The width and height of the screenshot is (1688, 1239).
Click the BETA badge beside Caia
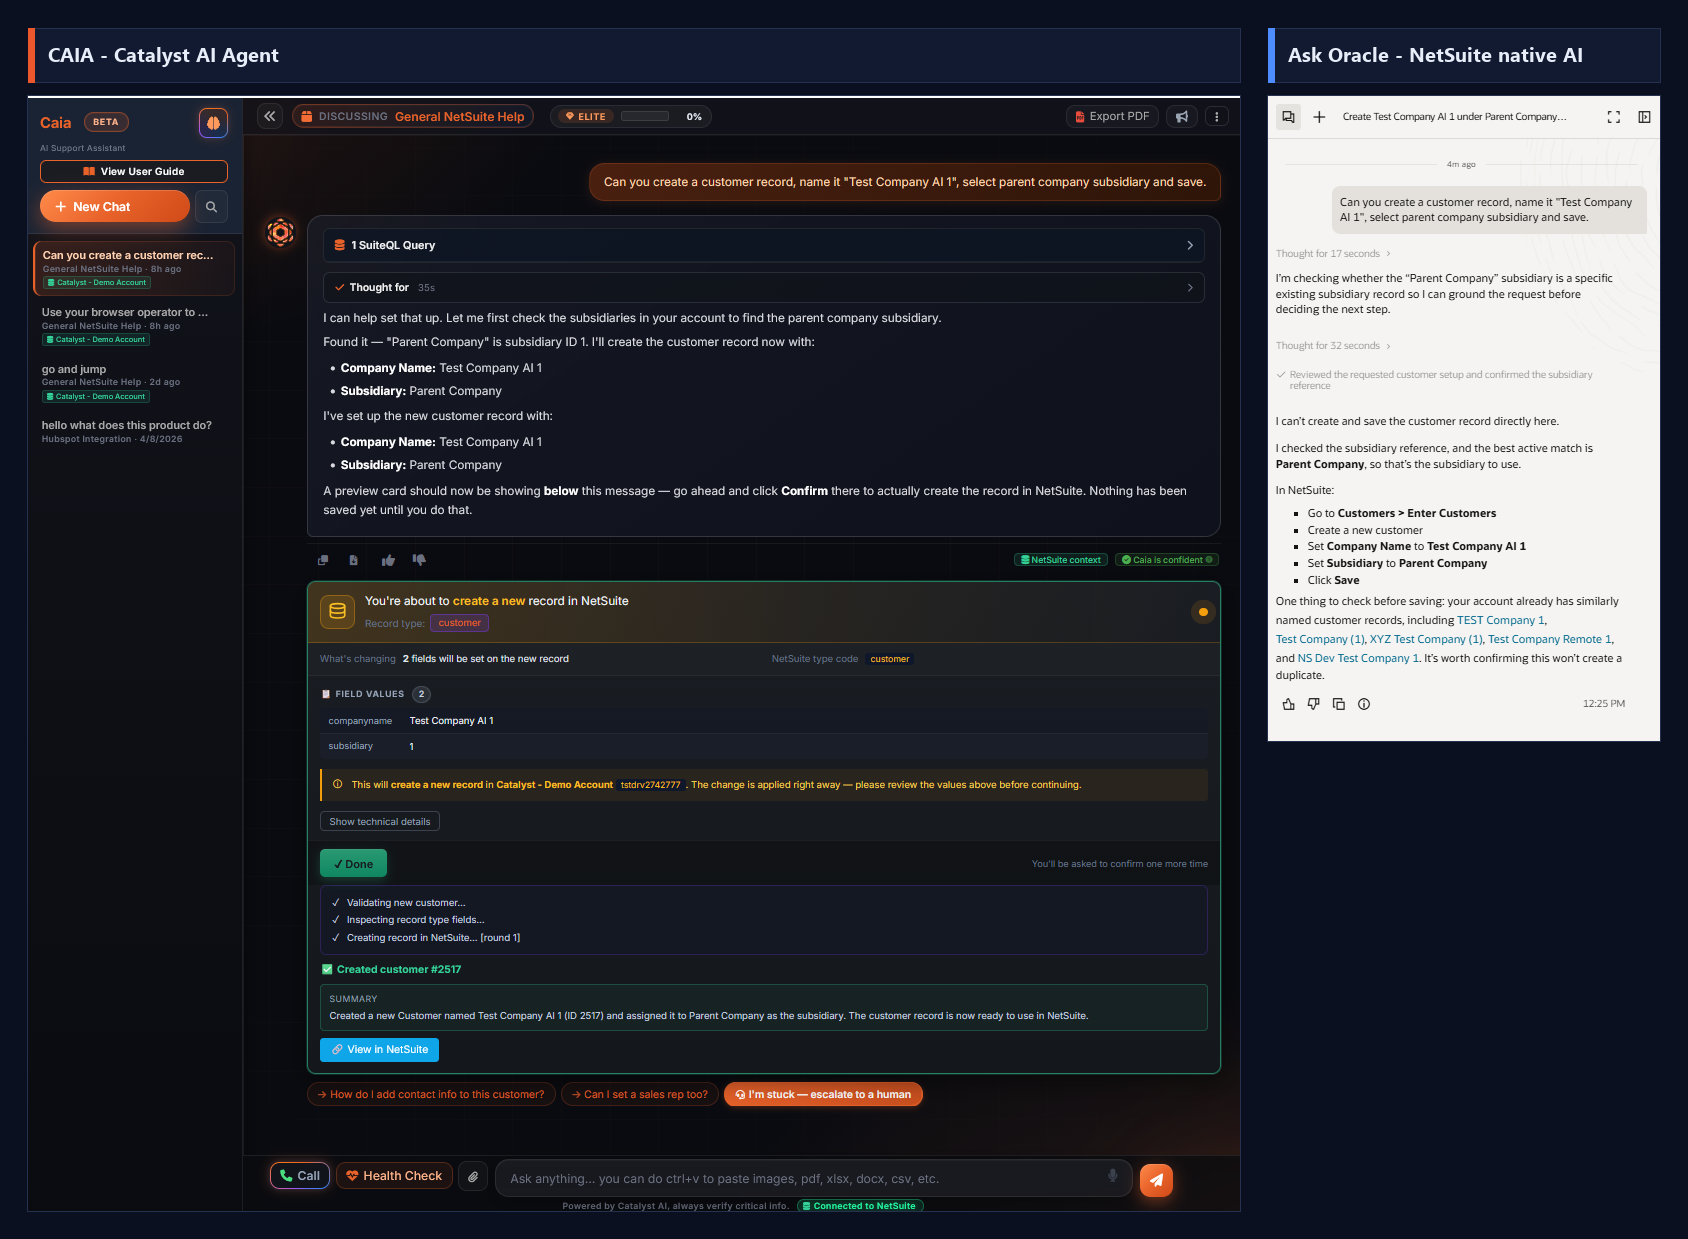point(106,122)
